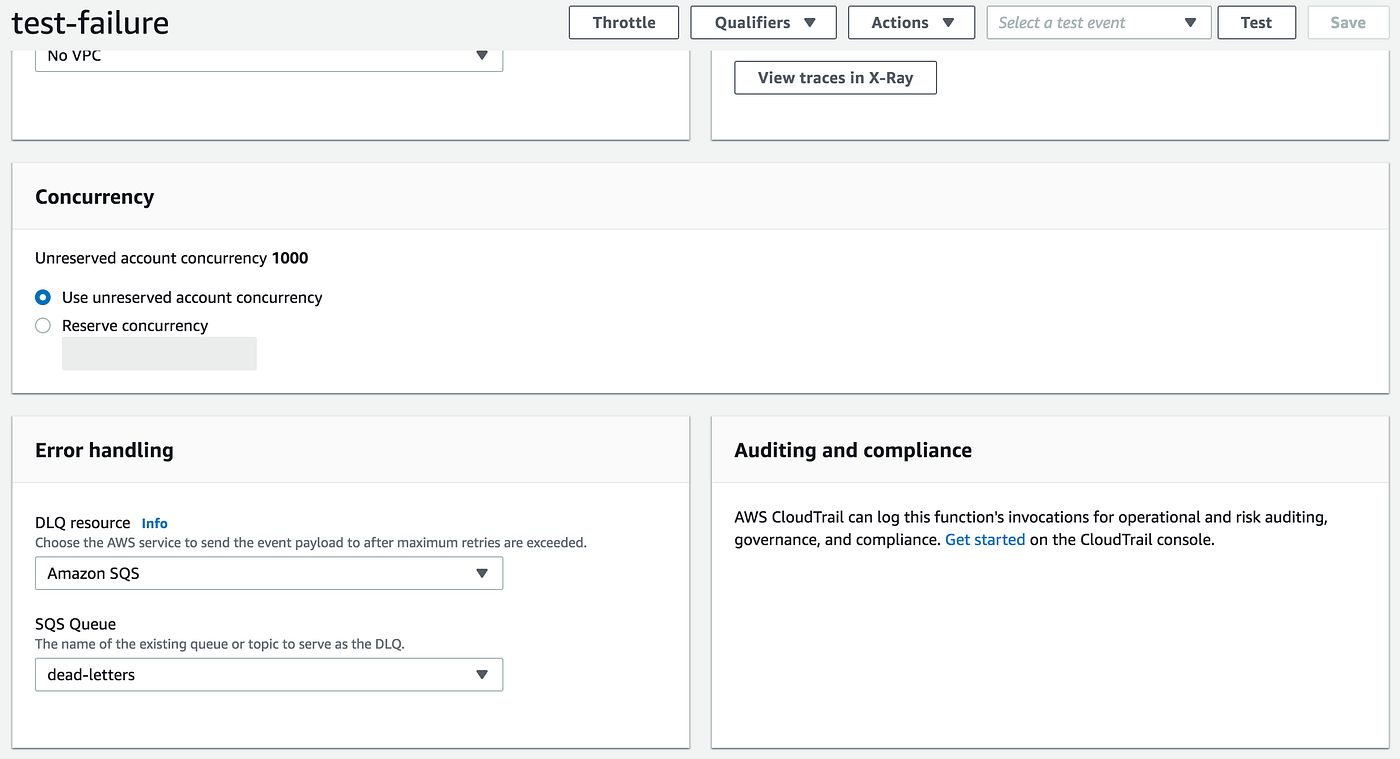The height and width of the screenshot is (759, 1400).
Task: Click the View traces in X-Ray button
Action: click(835, 77)
